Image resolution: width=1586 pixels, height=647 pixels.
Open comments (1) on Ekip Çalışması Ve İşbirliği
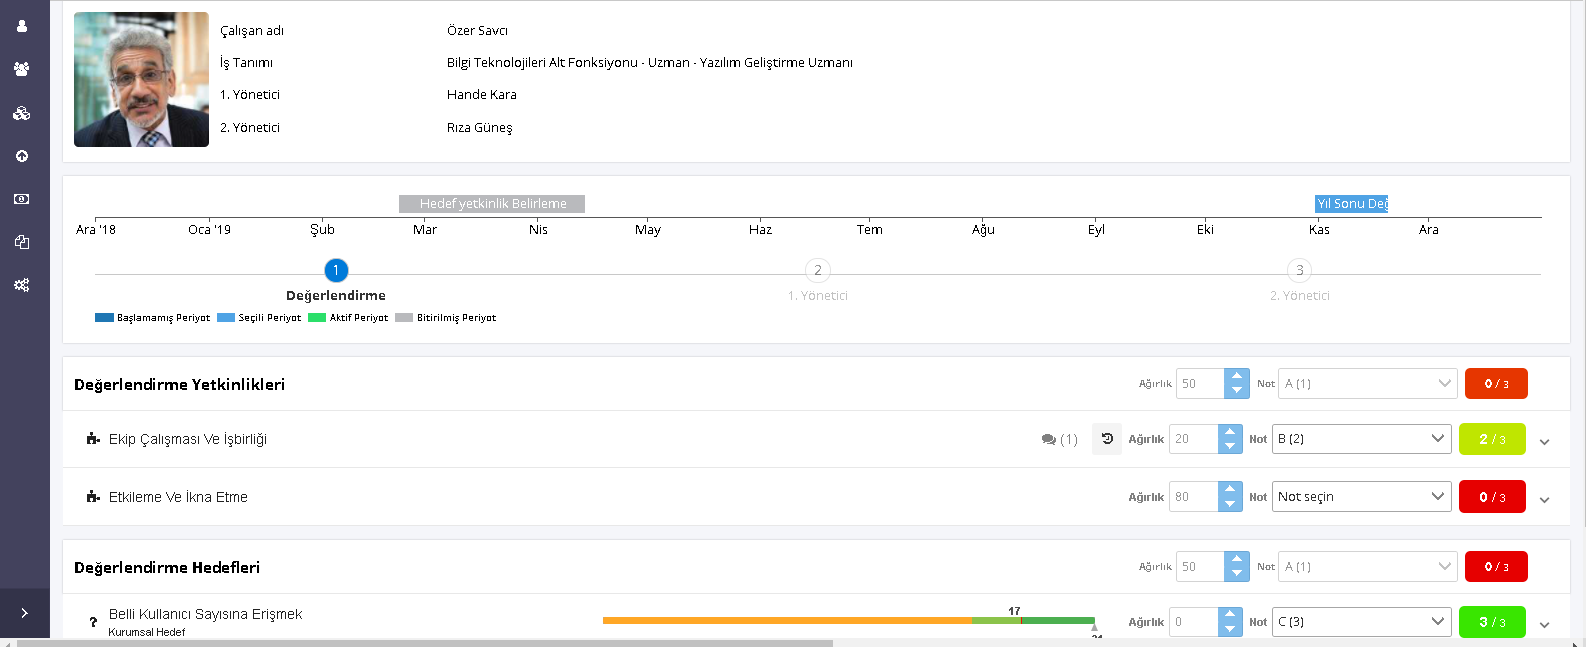tap(1059, 439)
